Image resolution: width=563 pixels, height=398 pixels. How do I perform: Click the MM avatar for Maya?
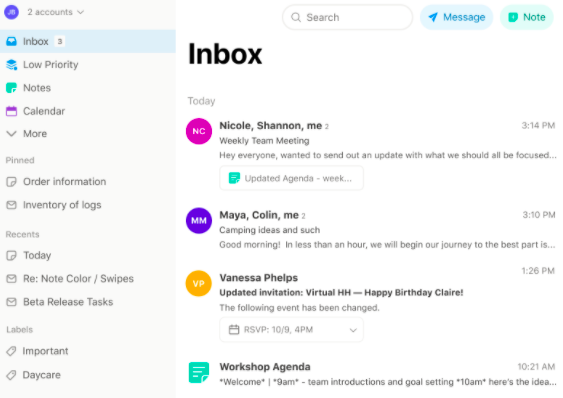(199, 221)
